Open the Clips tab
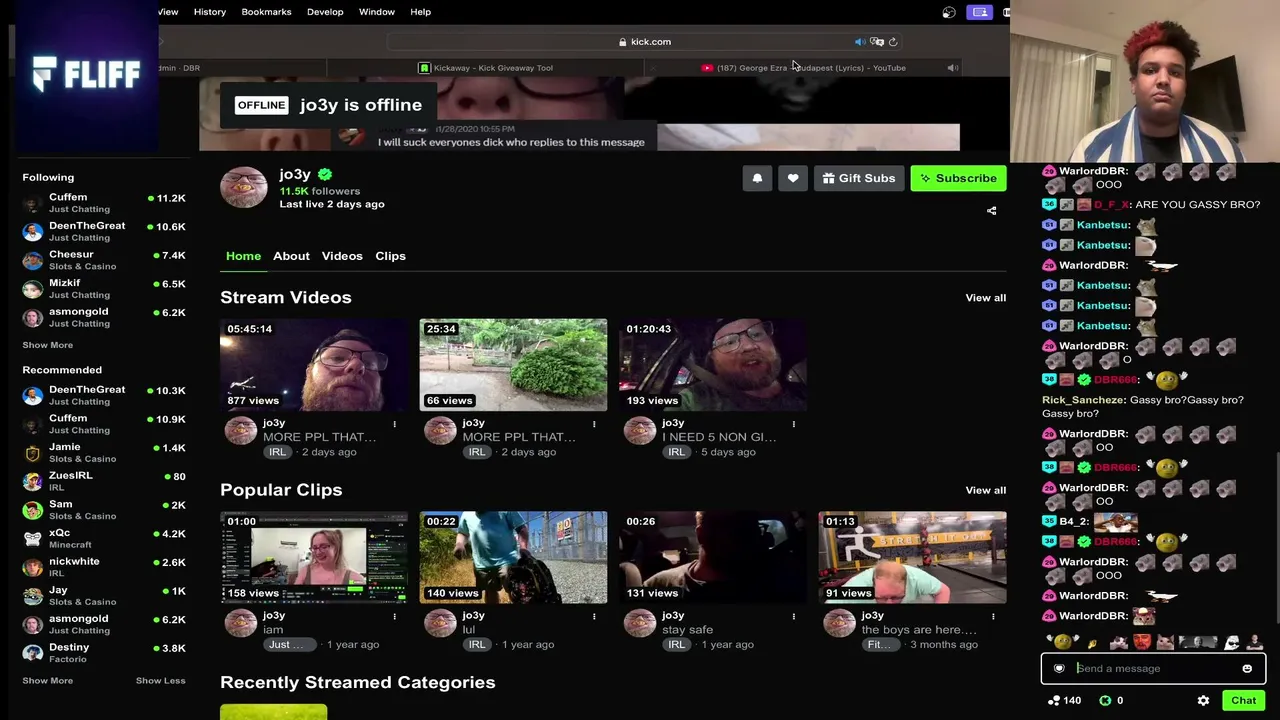This screenshot has width=1280, height=720. 390,256
